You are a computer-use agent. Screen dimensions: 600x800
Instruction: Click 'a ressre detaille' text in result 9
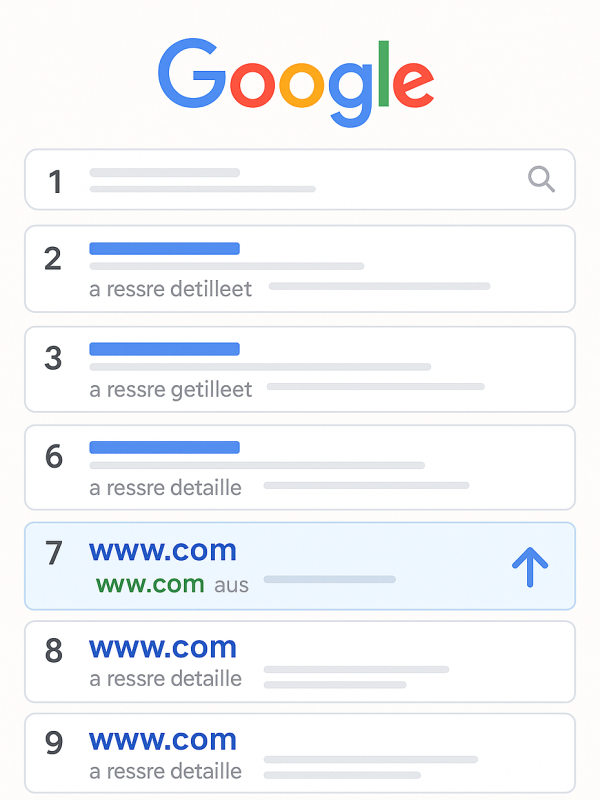pos(165,771)
